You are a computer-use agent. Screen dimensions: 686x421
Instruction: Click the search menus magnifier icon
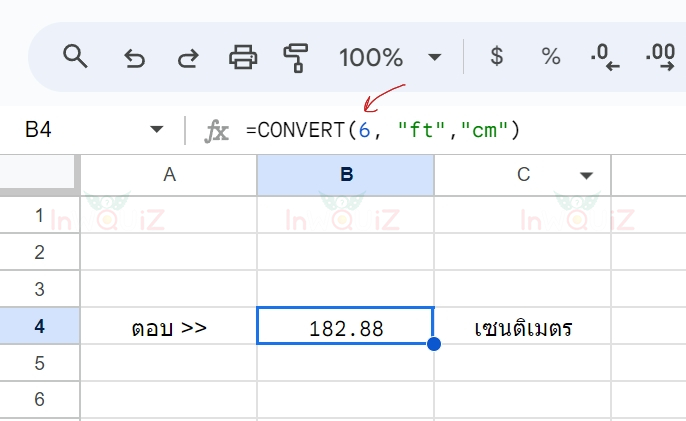pos(75,56)
